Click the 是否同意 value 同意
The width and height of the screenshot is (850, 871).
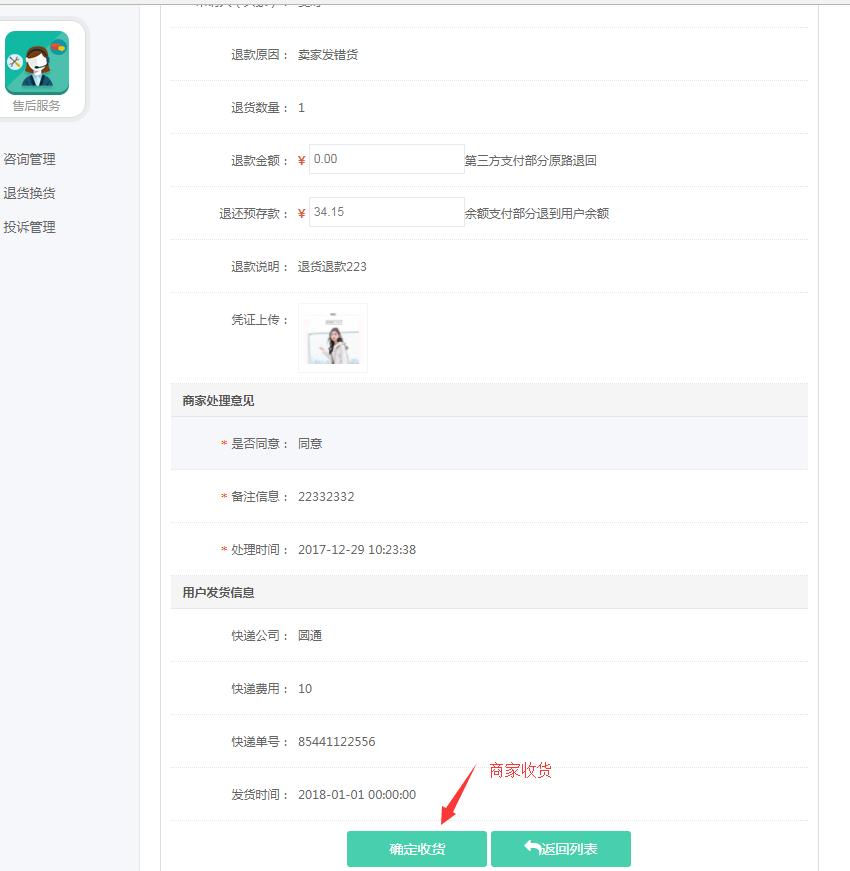310,444
